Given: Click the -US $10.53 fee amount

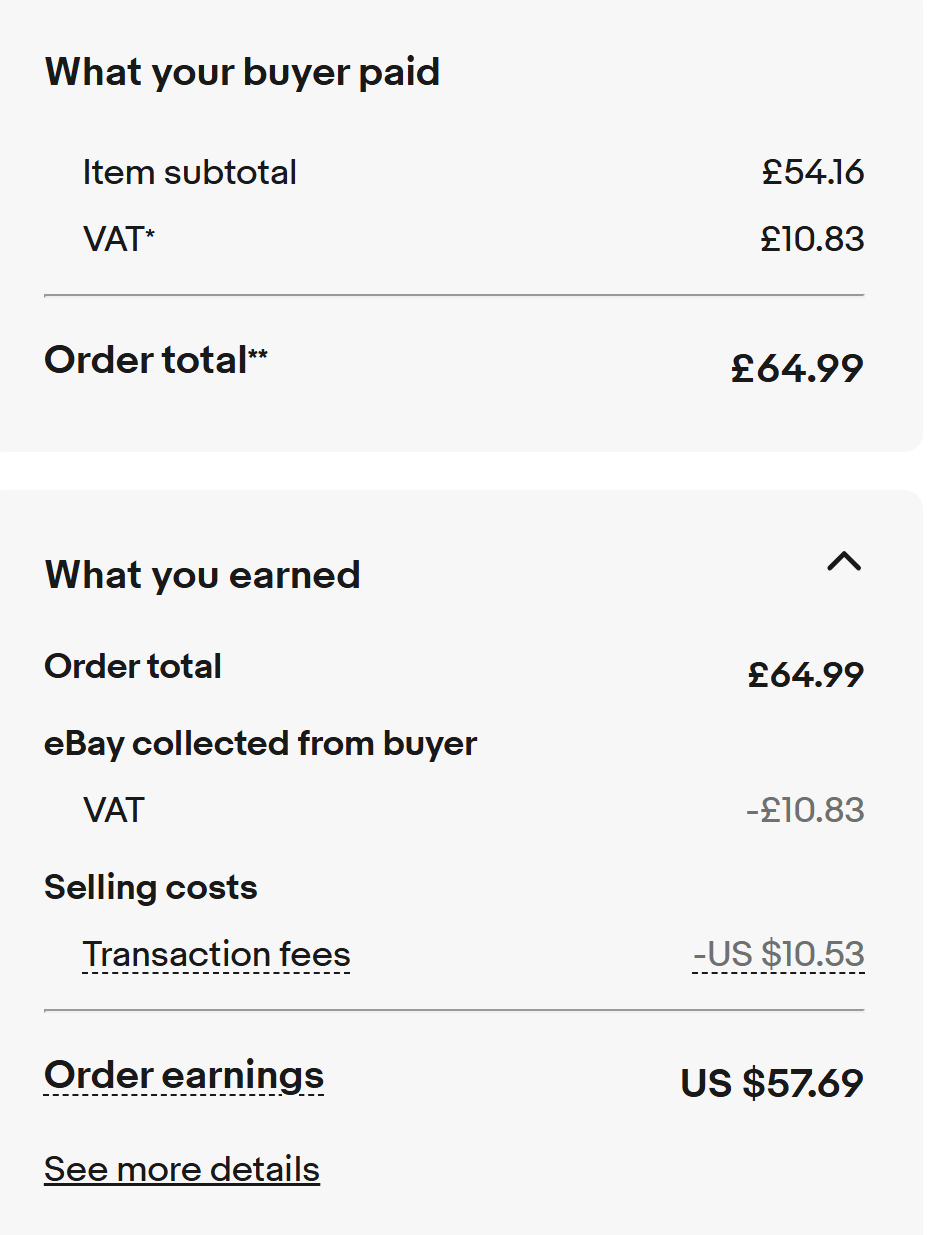Looking at the screenshot, I should coord(778,955).
